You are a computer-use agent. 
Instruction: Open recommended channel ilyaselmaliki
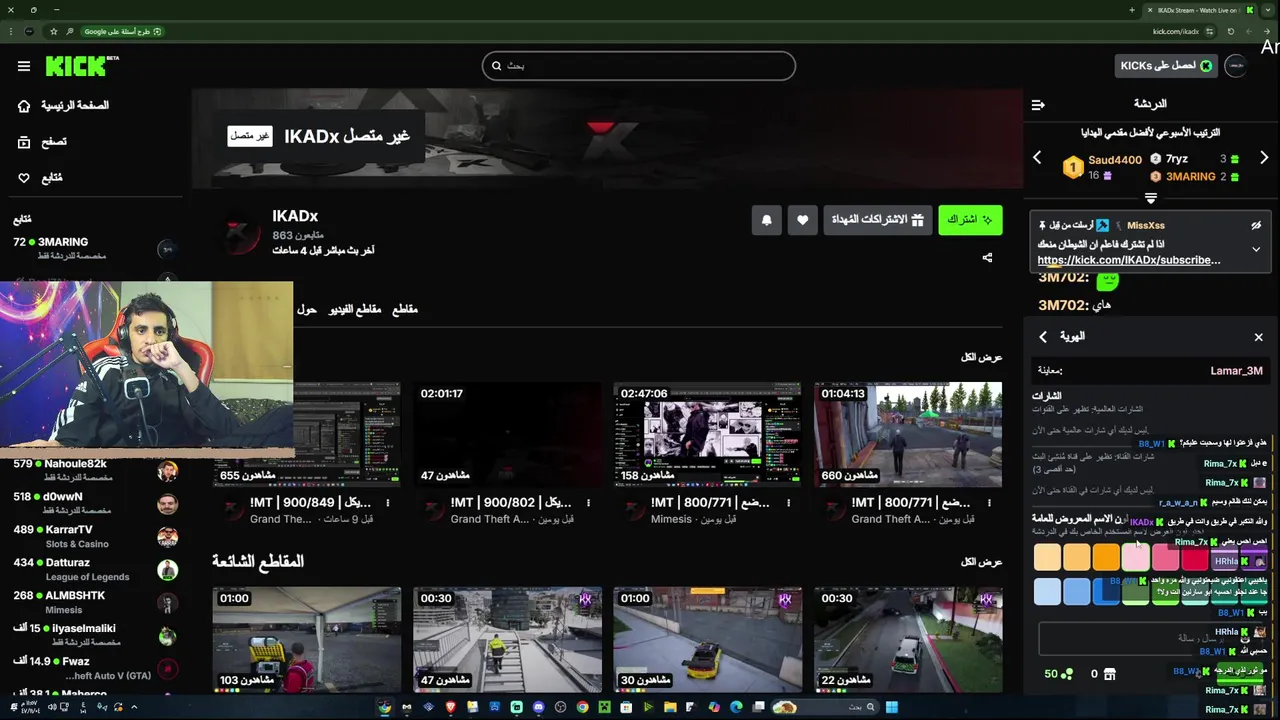[x=95, y=635]
